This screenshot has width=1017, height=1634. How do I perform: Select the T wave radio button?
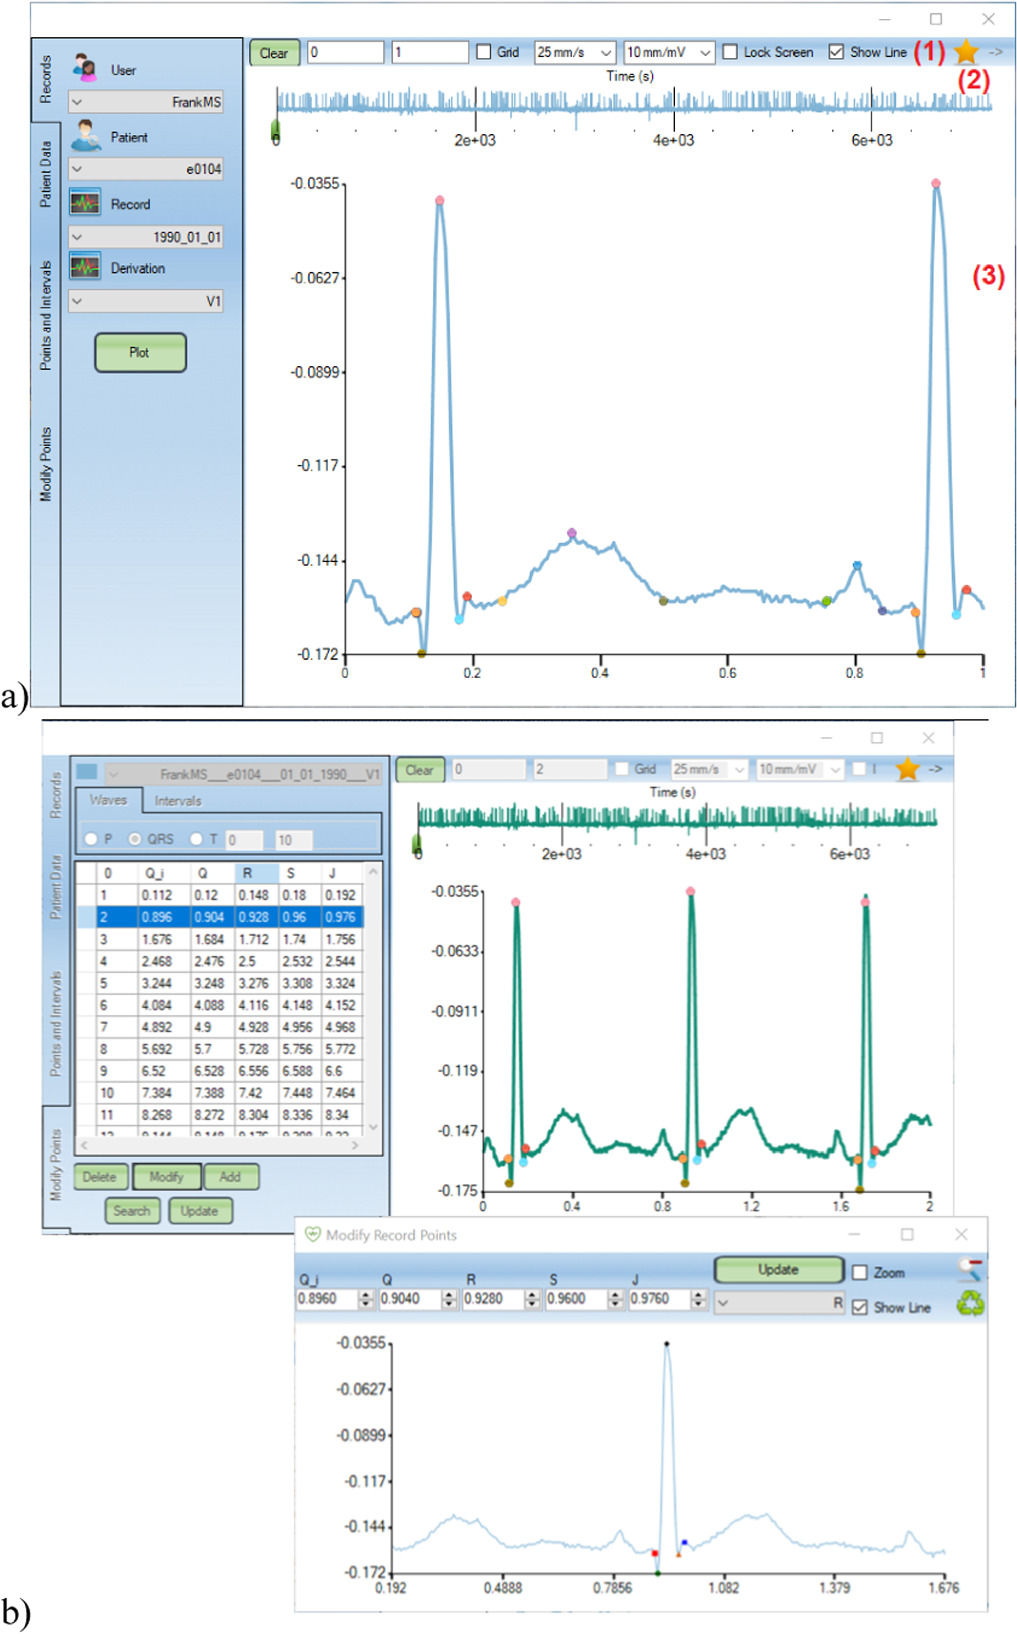tap(197, 839)
